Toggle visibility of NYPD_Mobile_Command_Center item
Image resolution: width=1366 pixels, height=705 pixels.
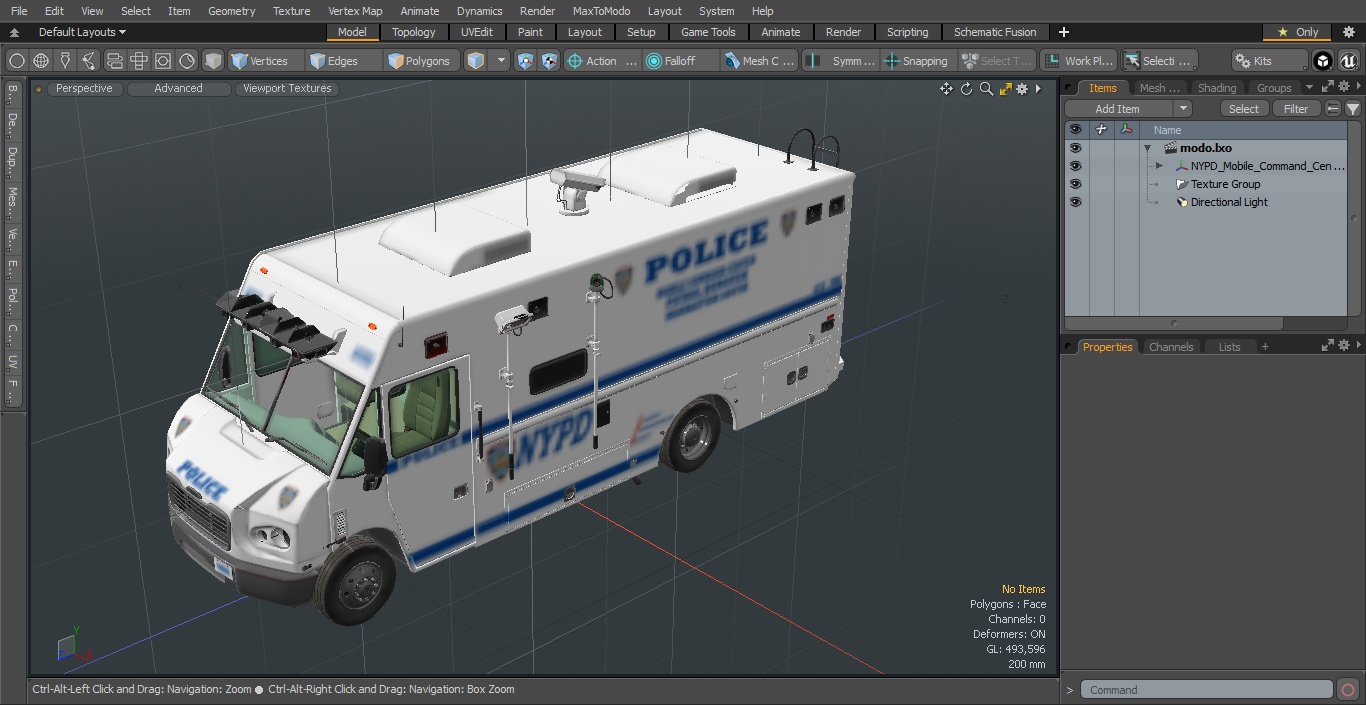tap(1075, 166)
